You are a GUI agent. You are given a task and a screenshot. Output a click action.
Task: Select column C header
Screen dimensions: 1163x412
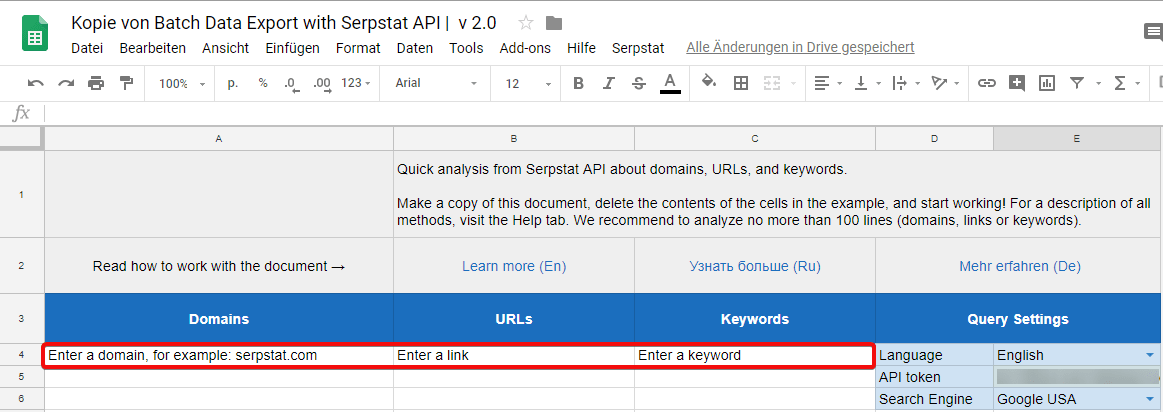point(755,139)
